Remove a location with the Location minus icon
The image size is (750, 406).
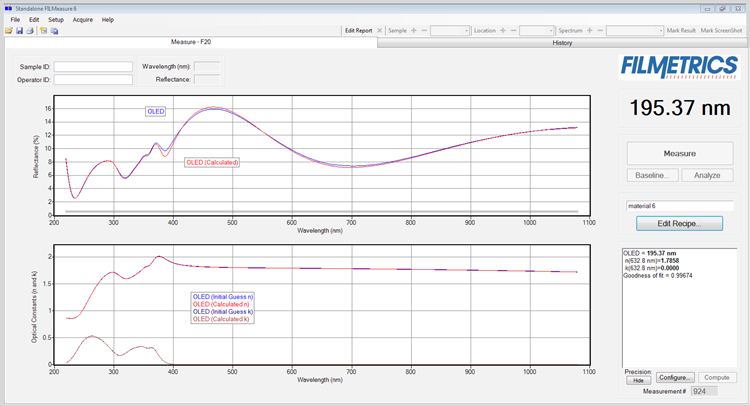point(513,31)
